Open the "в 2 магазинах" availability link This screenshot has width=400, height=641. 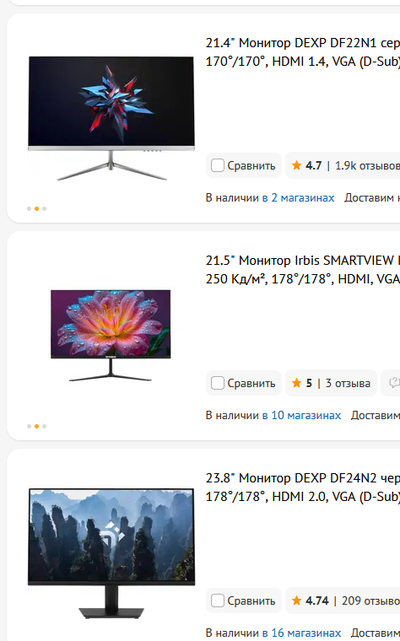298,198
